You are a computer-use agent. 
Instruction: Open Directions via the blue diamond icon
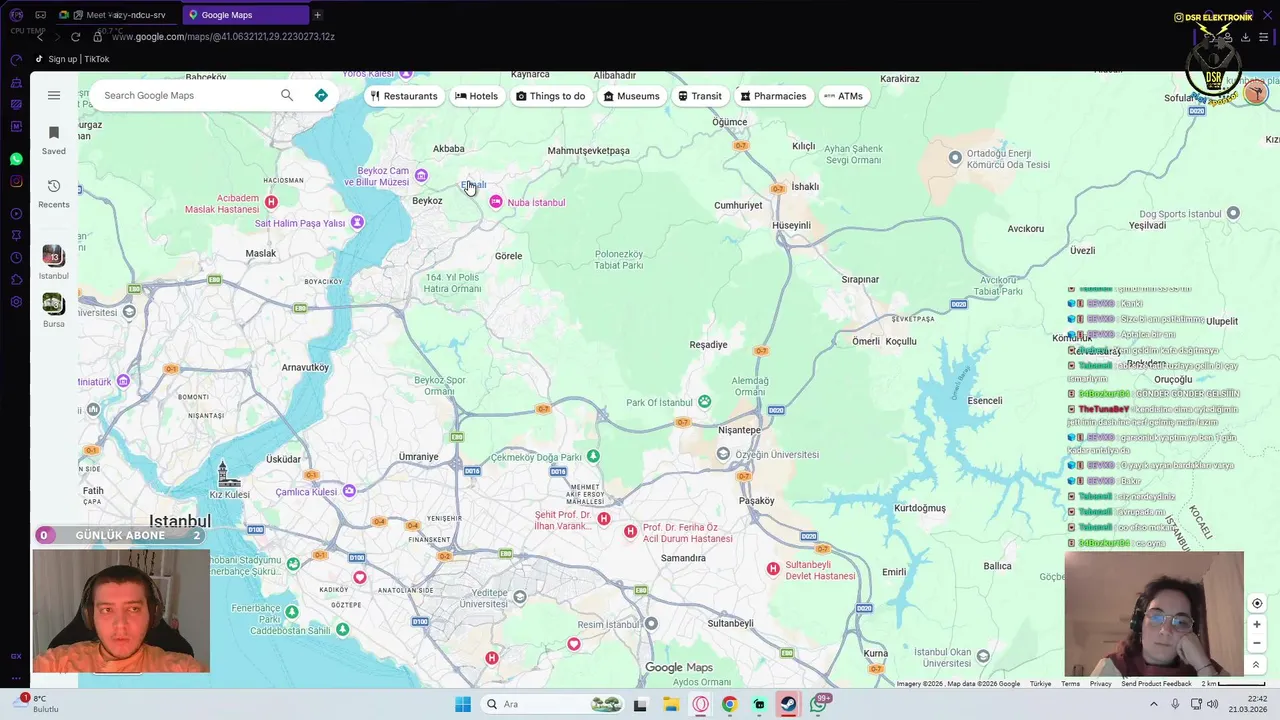321,95
